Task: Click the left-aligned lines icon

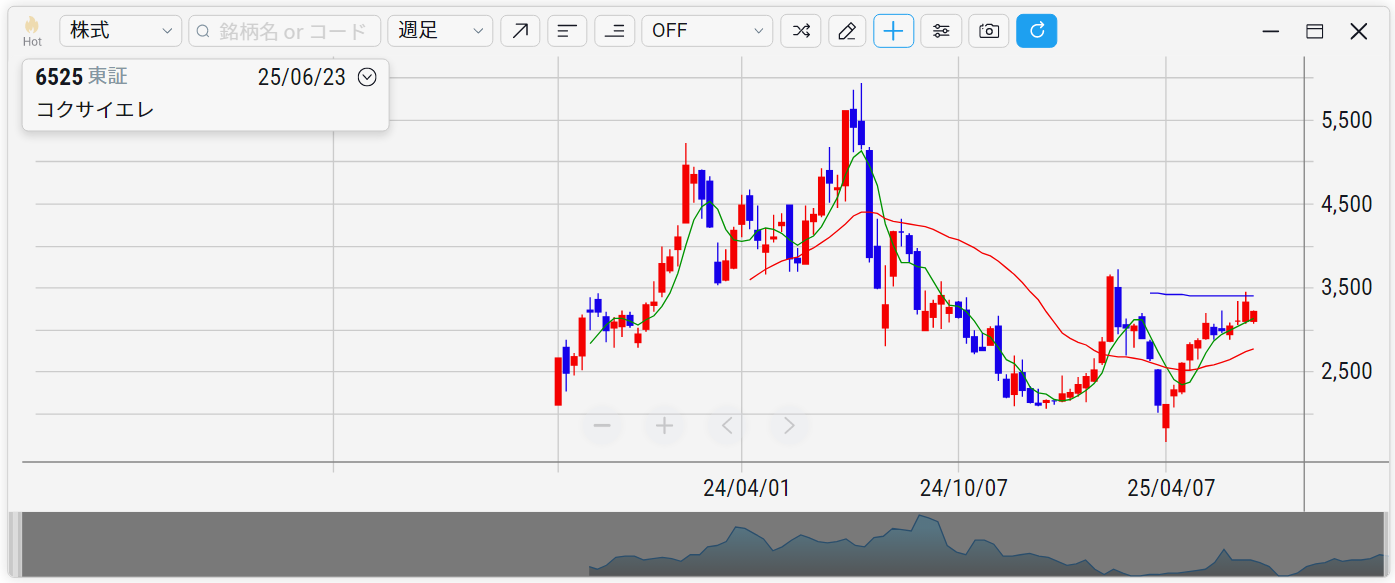Action: click(x=567, y=31)
